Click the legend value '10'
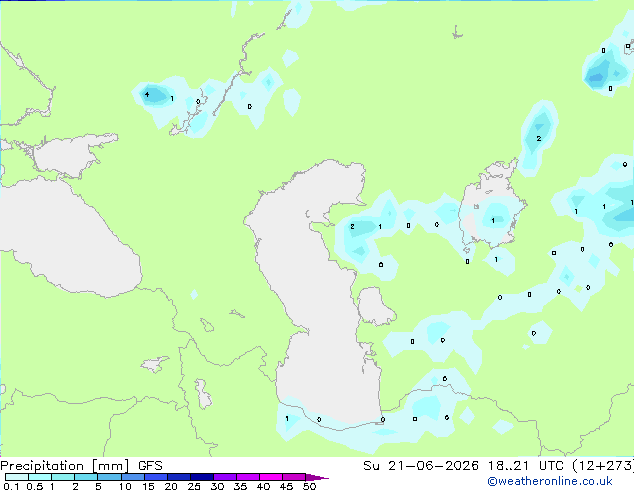 [125, 486]
